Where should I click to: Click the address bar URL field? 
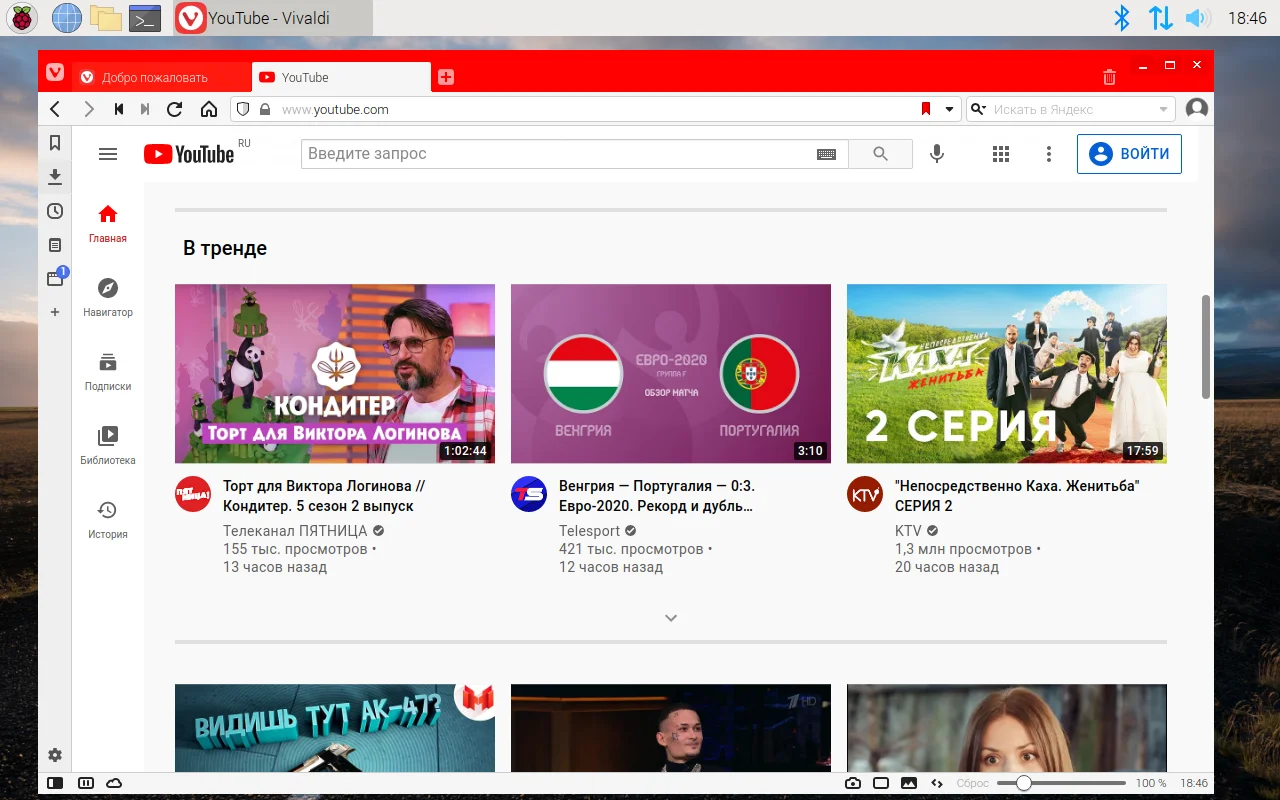(x=596, y=109)
